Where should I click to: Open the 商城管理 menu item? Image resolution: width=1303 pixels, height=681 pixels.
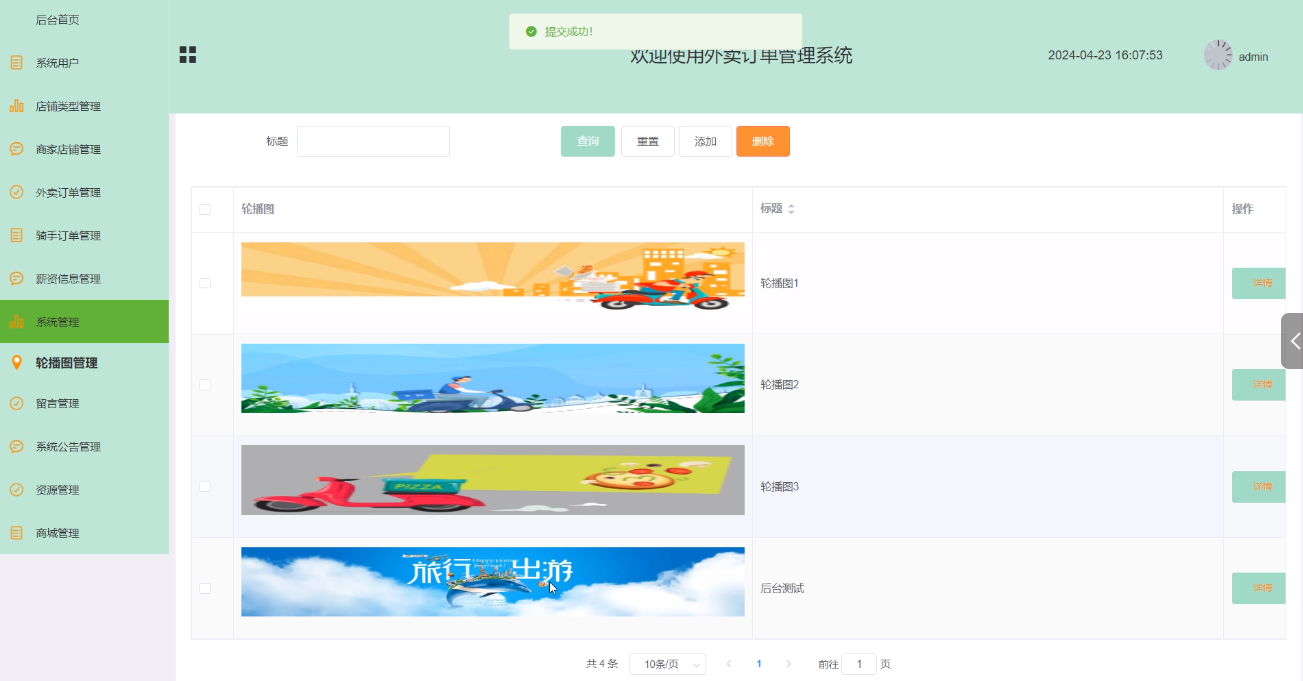coord(84,533)
